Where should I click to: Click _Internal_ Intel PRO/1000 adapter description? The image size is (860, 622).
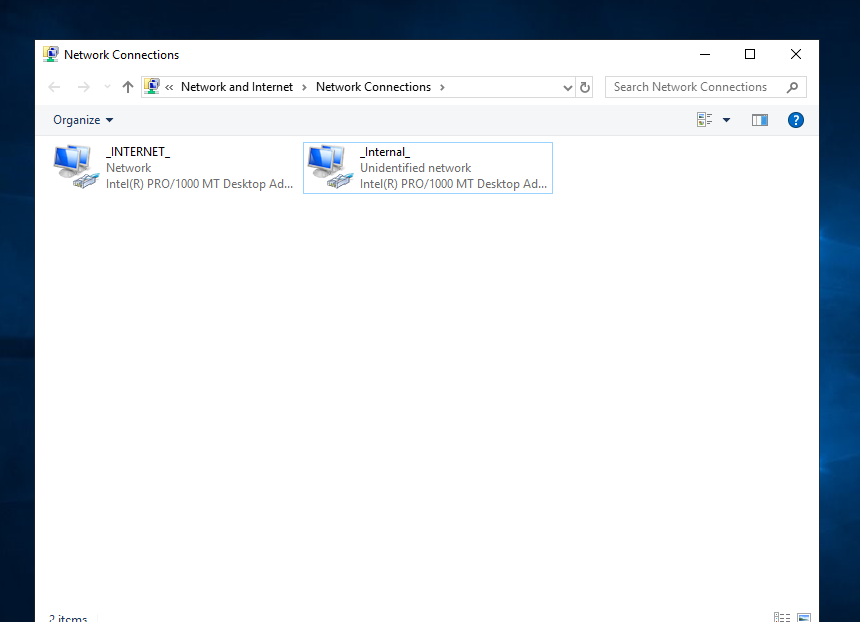tap(453, 183)
